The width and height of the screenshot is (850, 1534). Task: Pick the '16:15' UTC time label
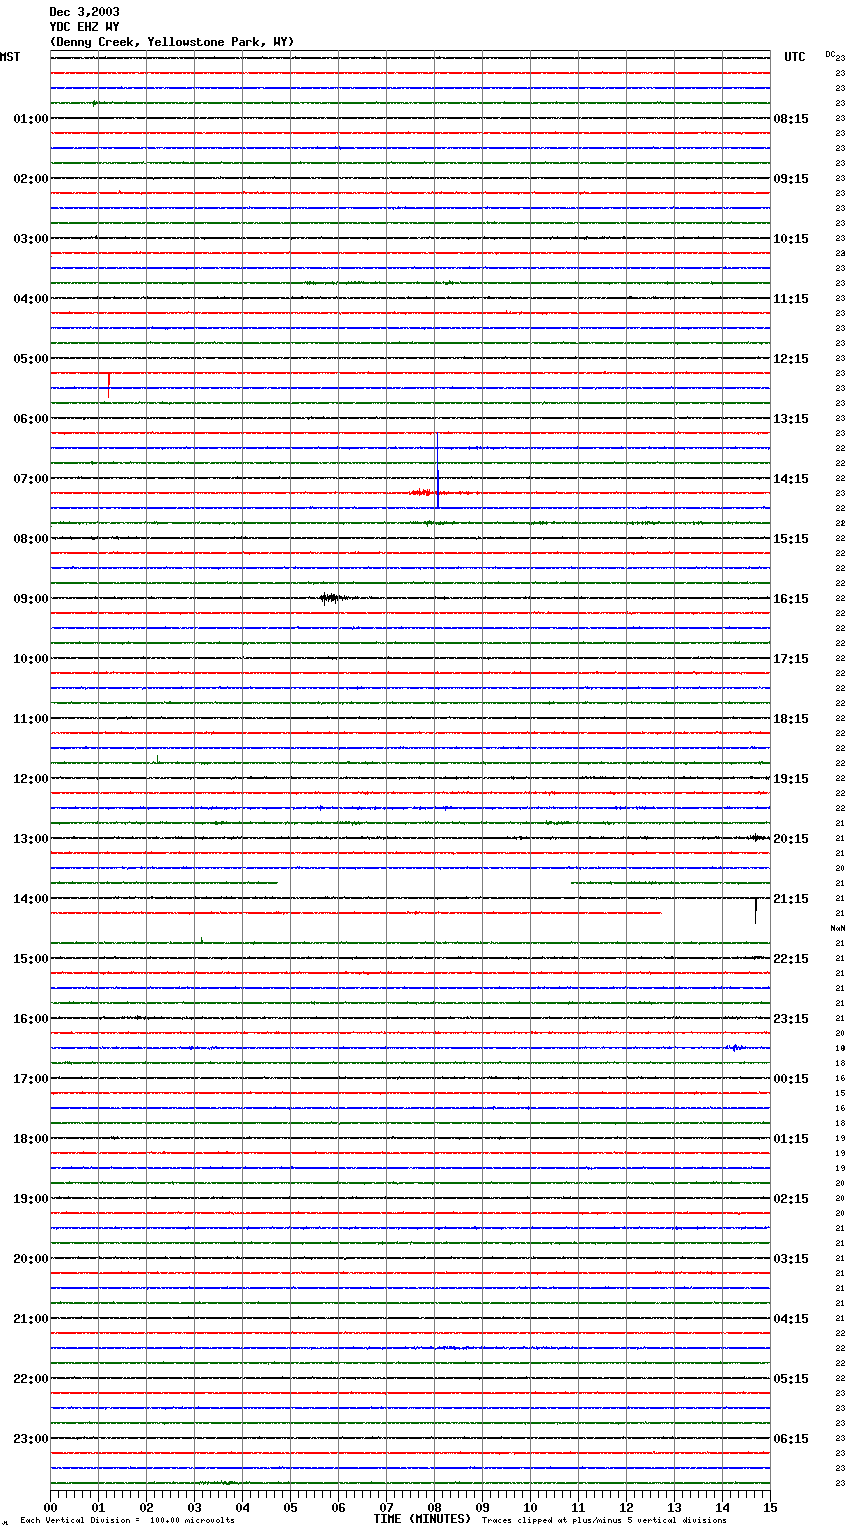pos(791,599)
